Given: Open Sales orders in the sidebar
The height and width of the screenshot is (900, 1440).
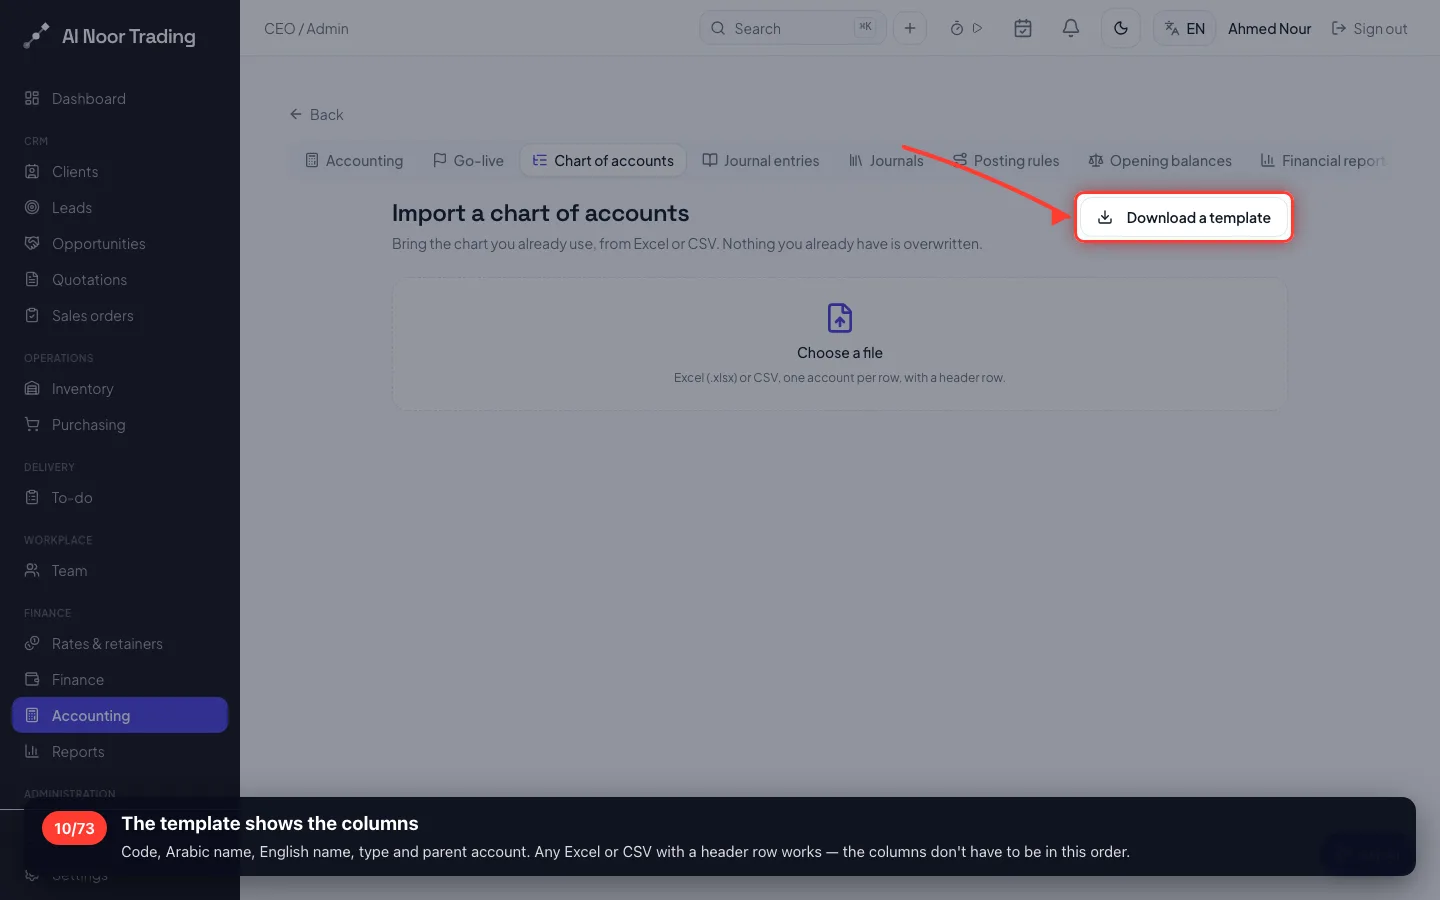Looking at the screenshot, I should [120, 315].
